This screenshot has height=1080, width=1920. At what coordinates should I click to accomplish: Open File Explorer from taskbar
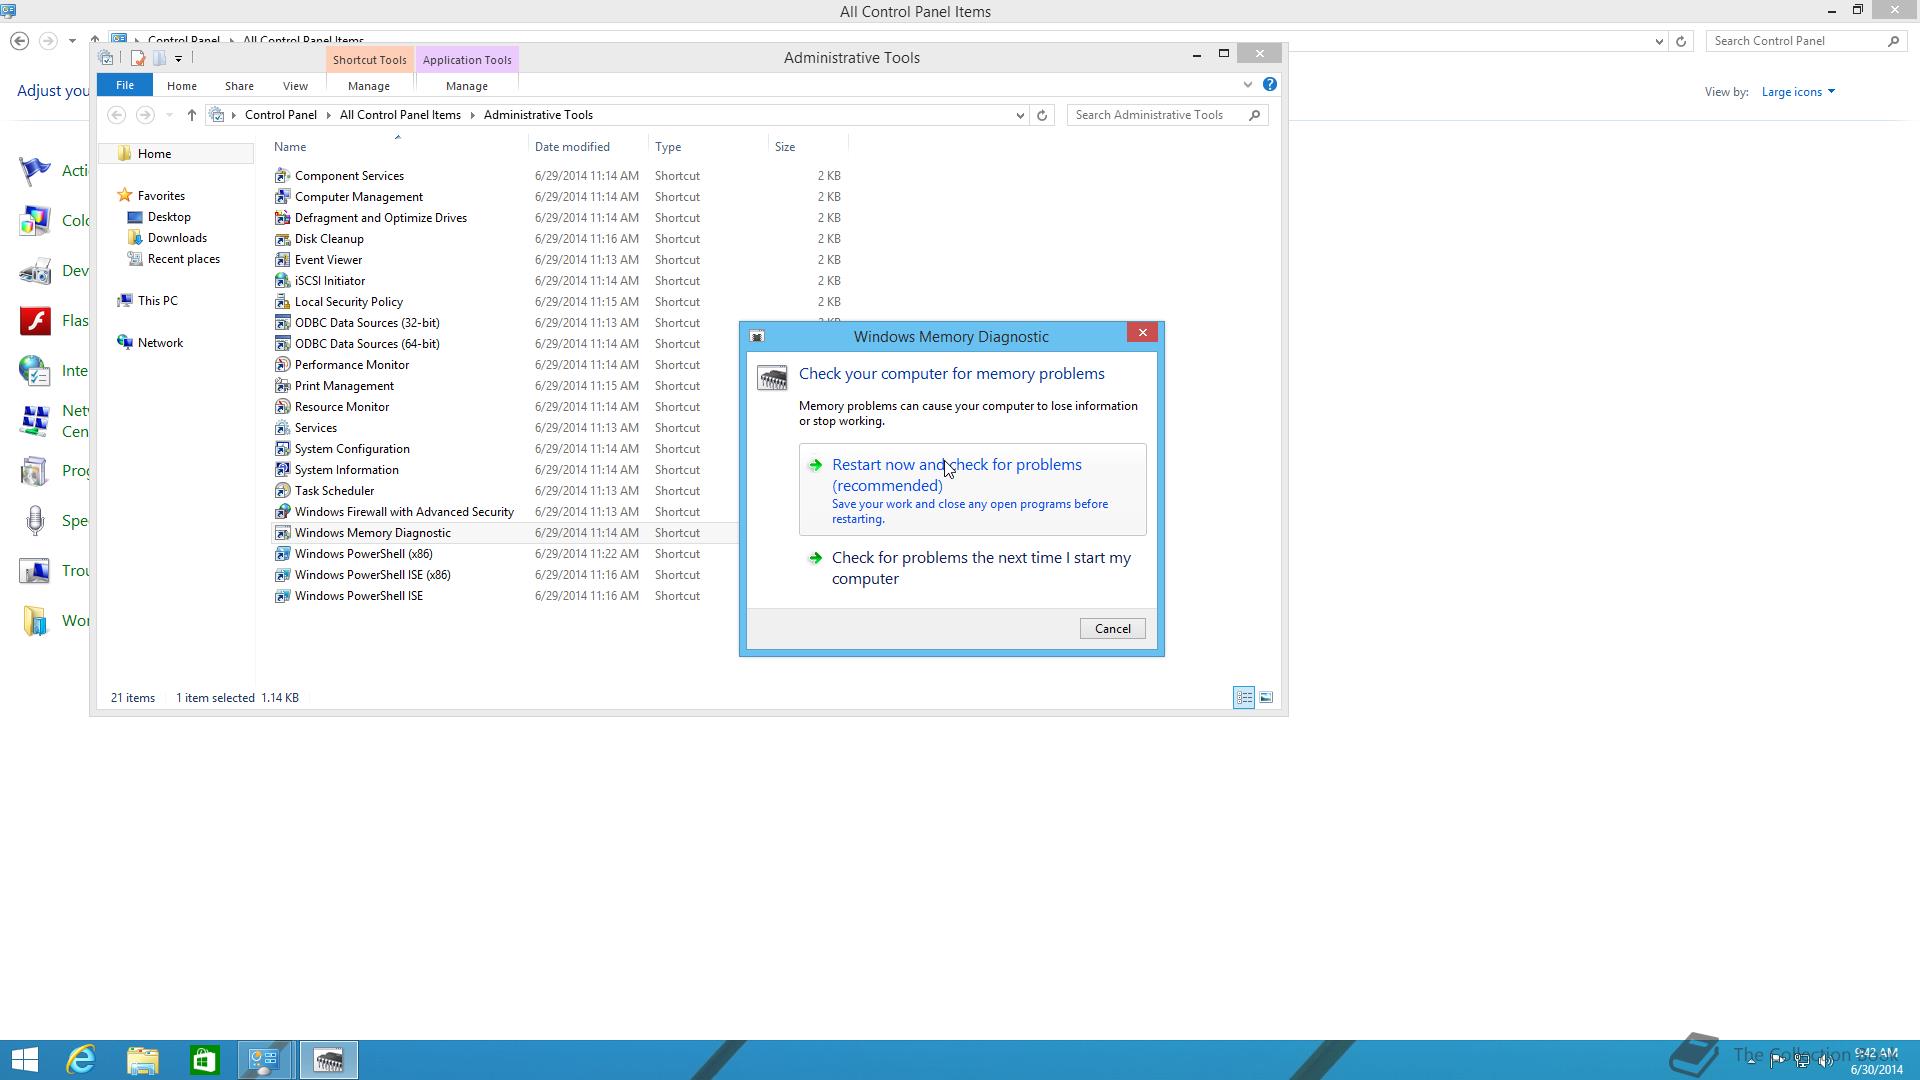coord(143,1060)
